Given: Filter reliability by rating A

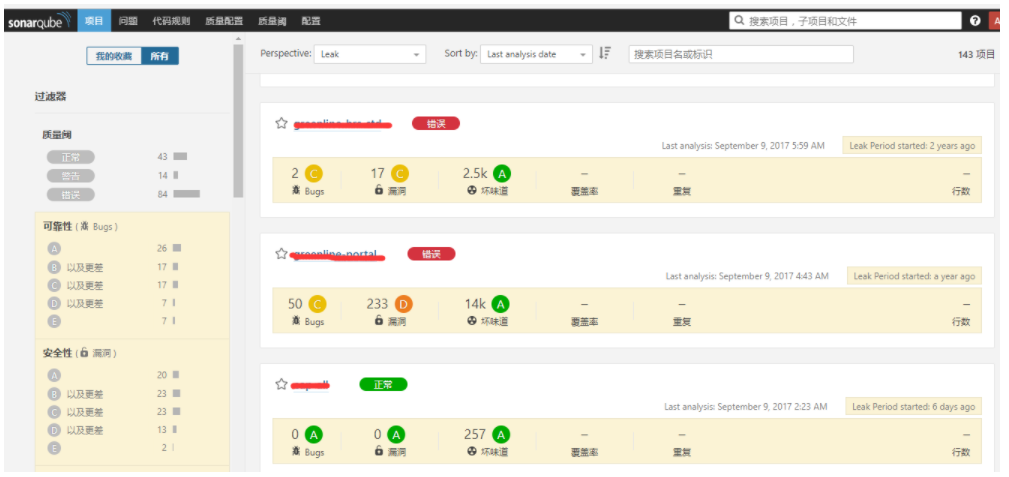Looking at the screenshot, I should click(x=54, y=248).
